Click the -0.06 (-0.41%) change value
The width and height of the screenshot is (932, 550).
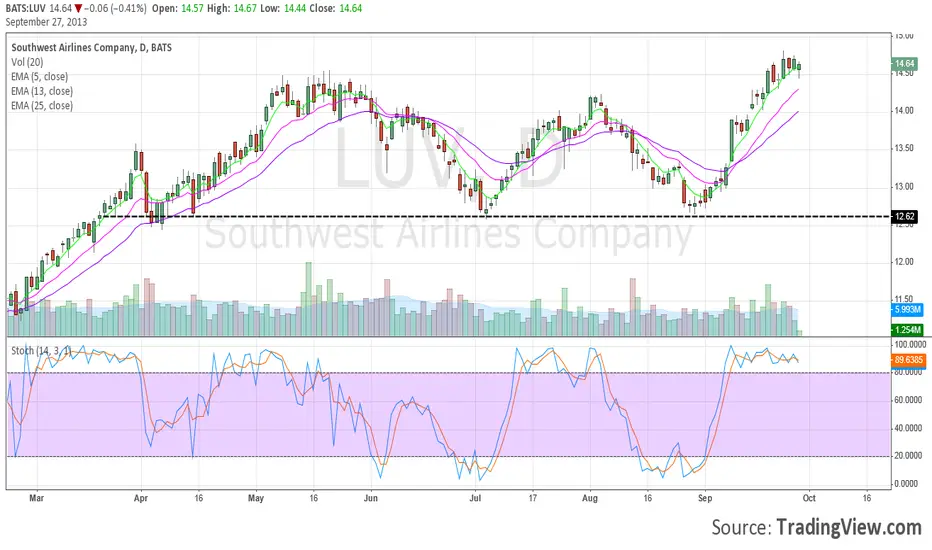tap(115, 8)
